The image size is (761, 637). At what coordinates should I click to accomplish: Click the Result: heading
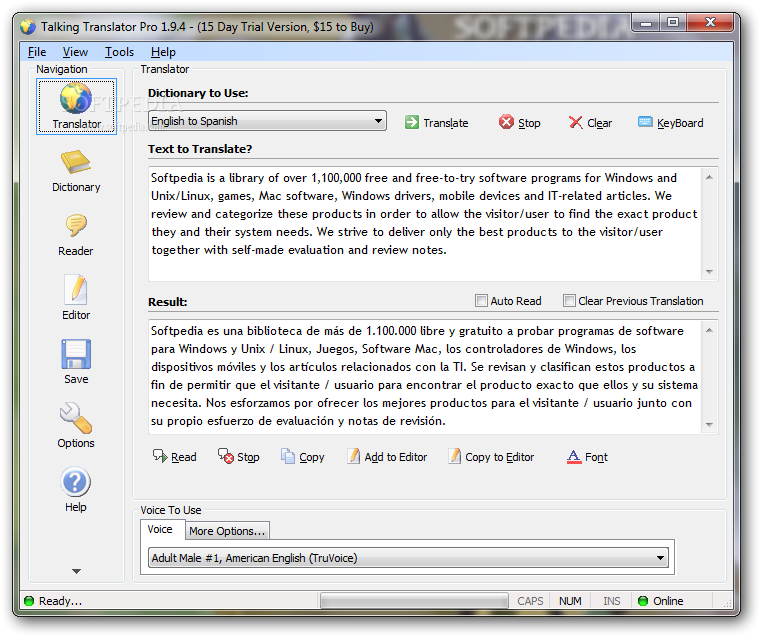167,302
